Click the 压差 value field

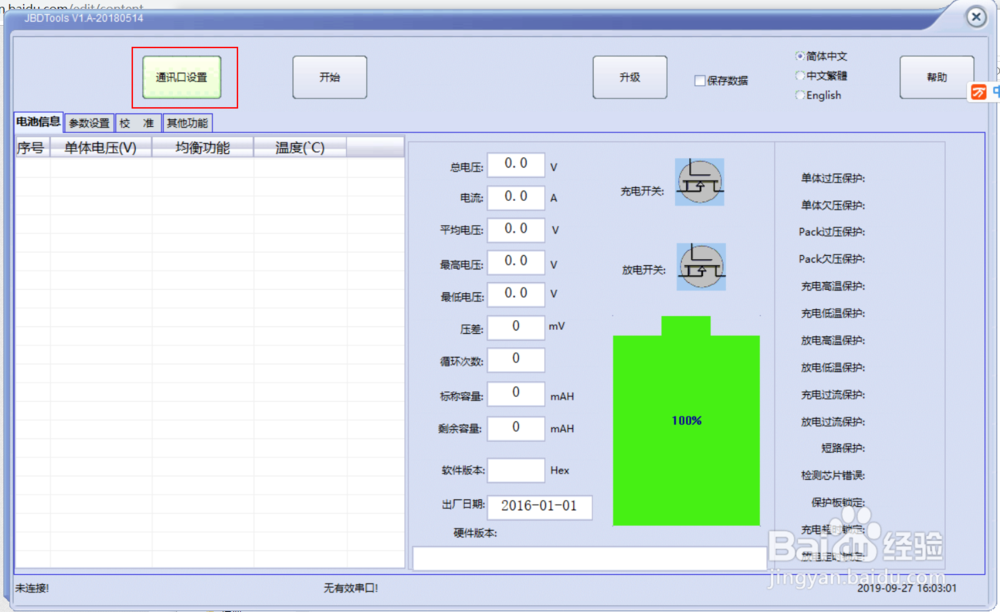pyautogui.click(x=516, y=327)
